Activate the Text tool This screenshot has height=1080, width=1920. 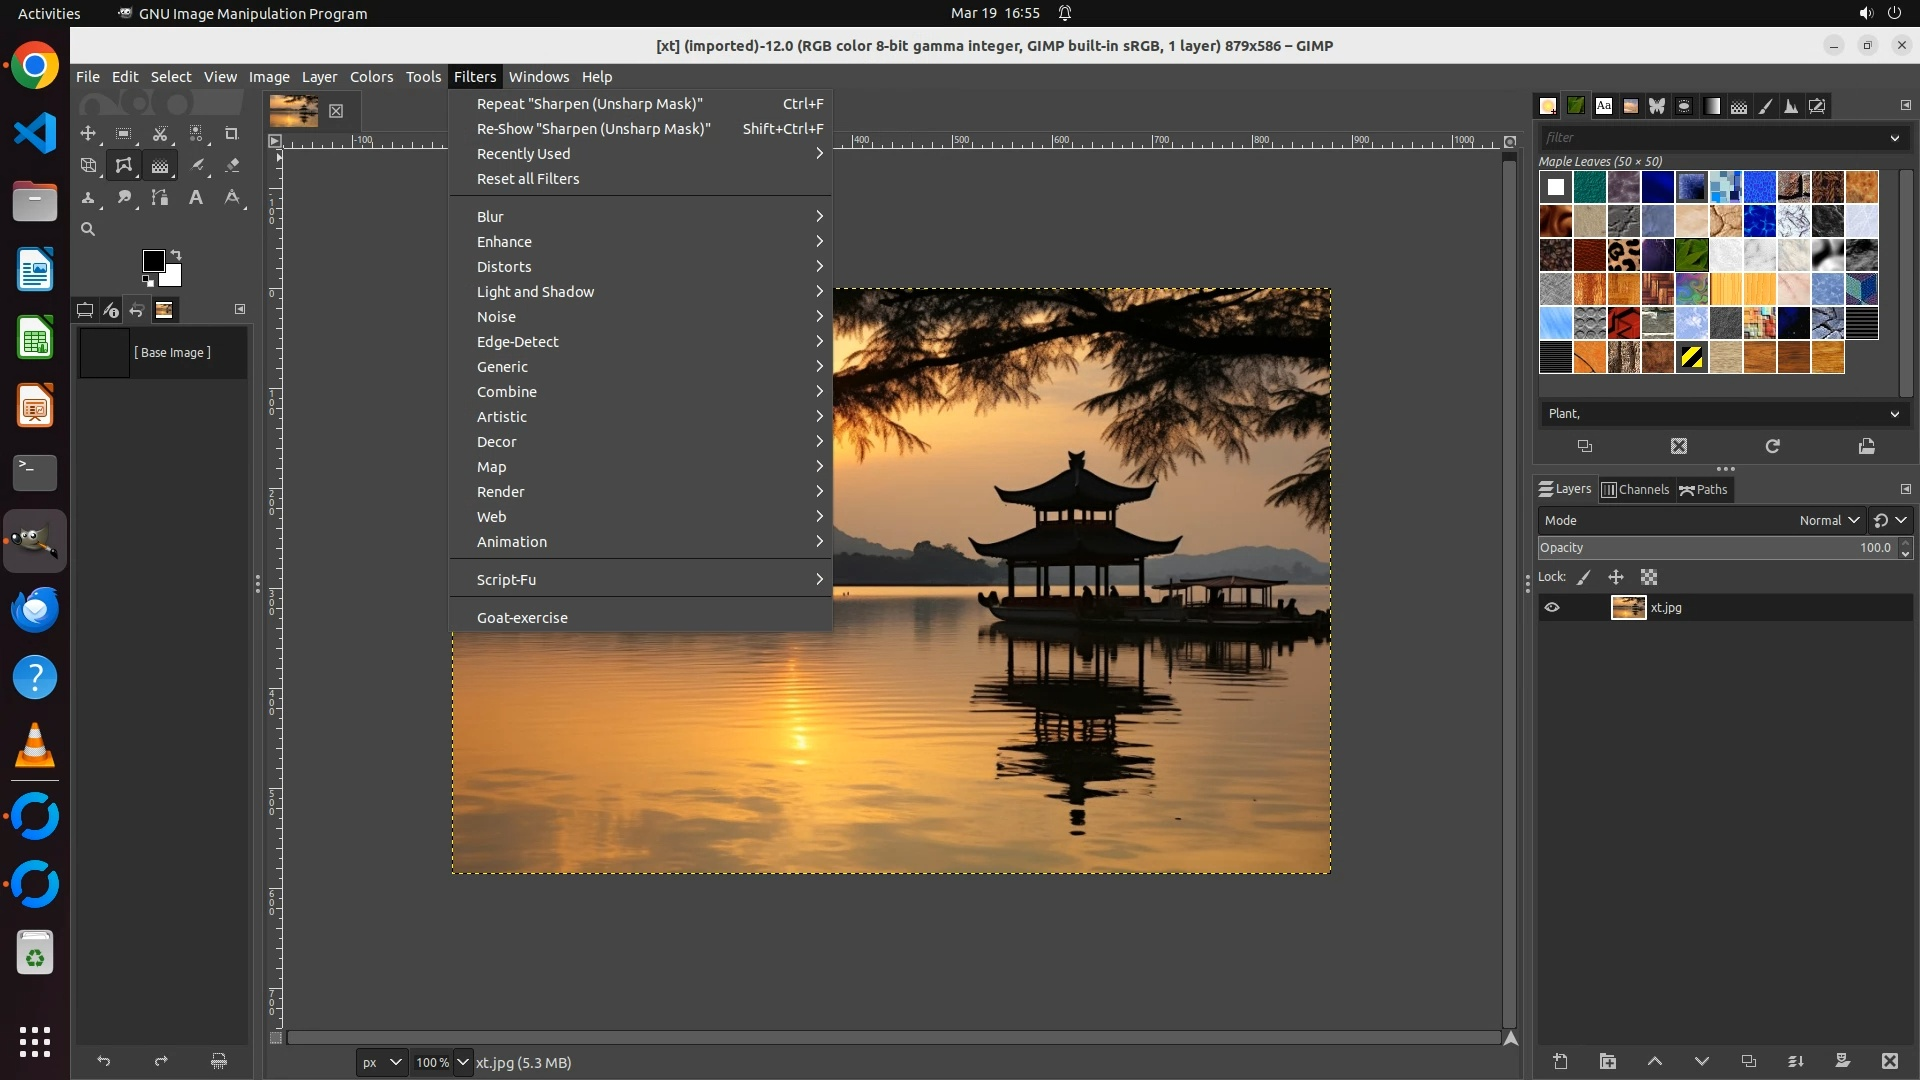click(x=196, y=197)
